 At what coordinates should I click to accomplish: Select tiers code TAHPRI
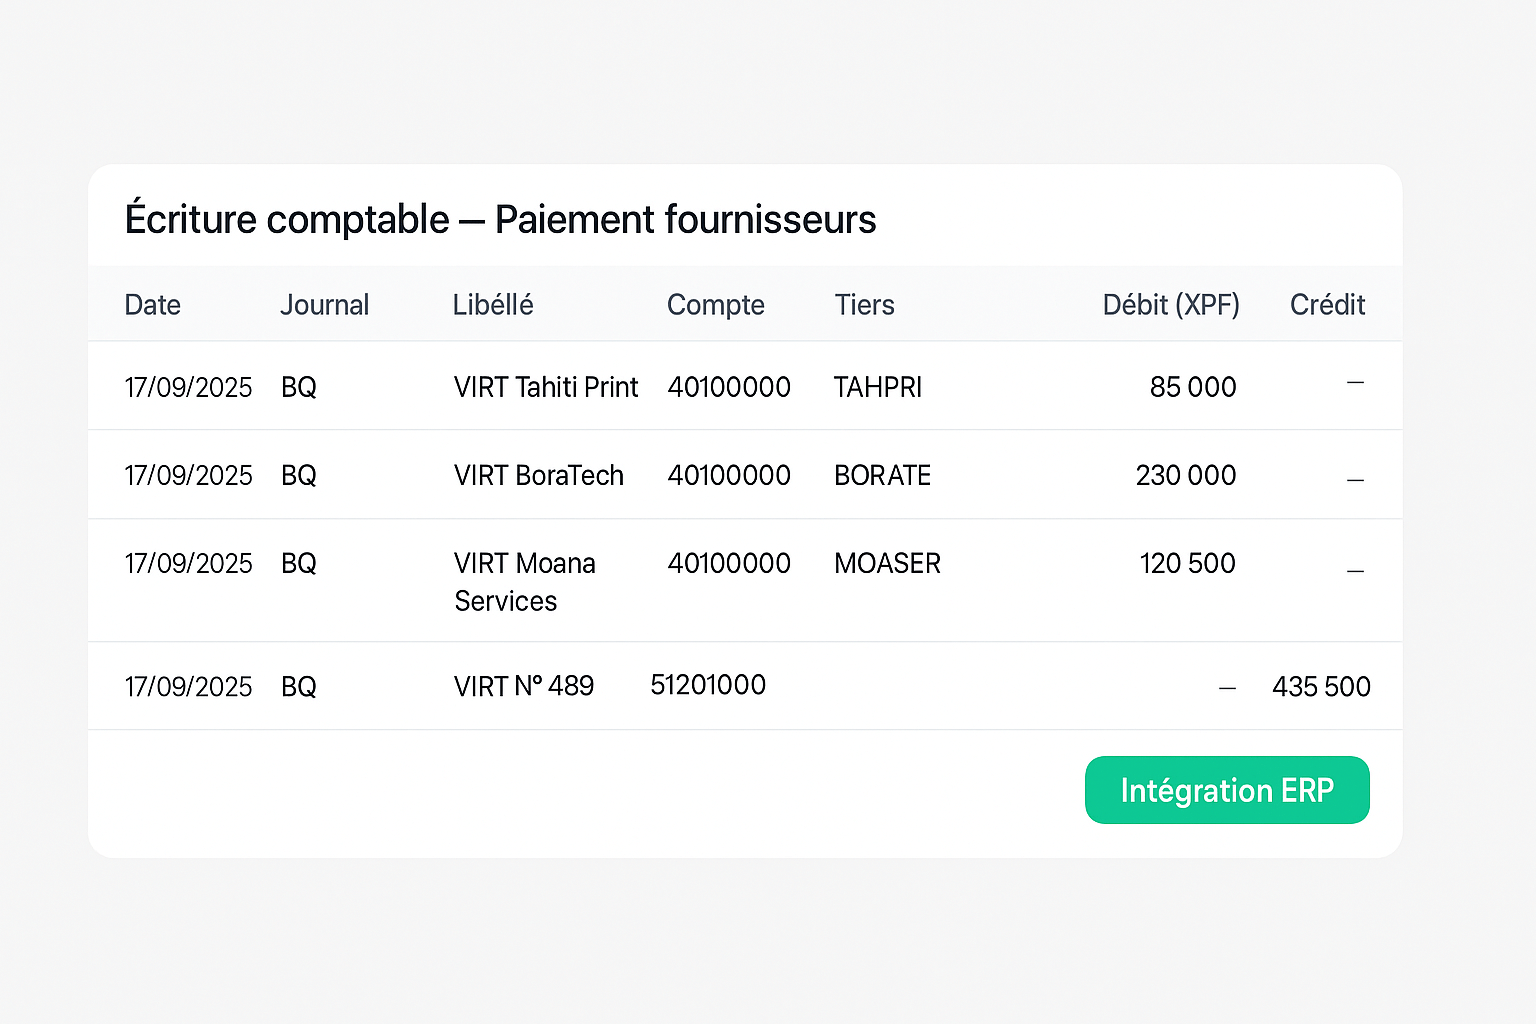[878, 387]
